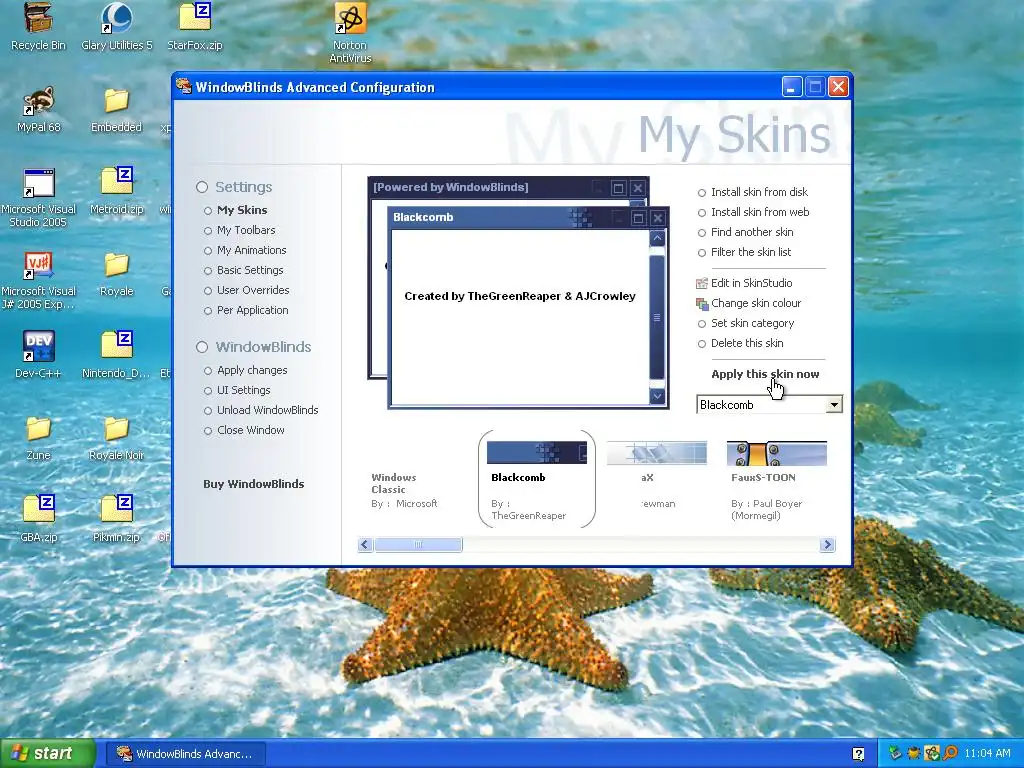Click the question mark help tray icon
This screenshot has width=1024, height=768.
coord(858,754)
